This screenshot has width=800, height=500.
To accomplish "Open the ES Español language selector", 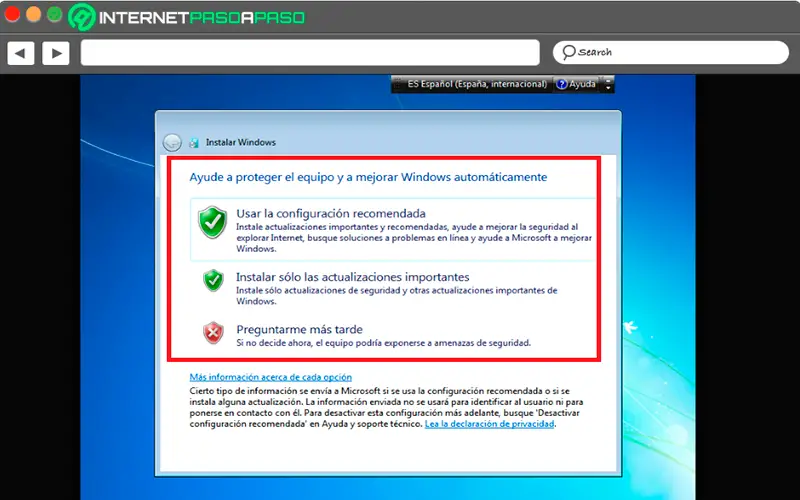I will tap(477, 84).
